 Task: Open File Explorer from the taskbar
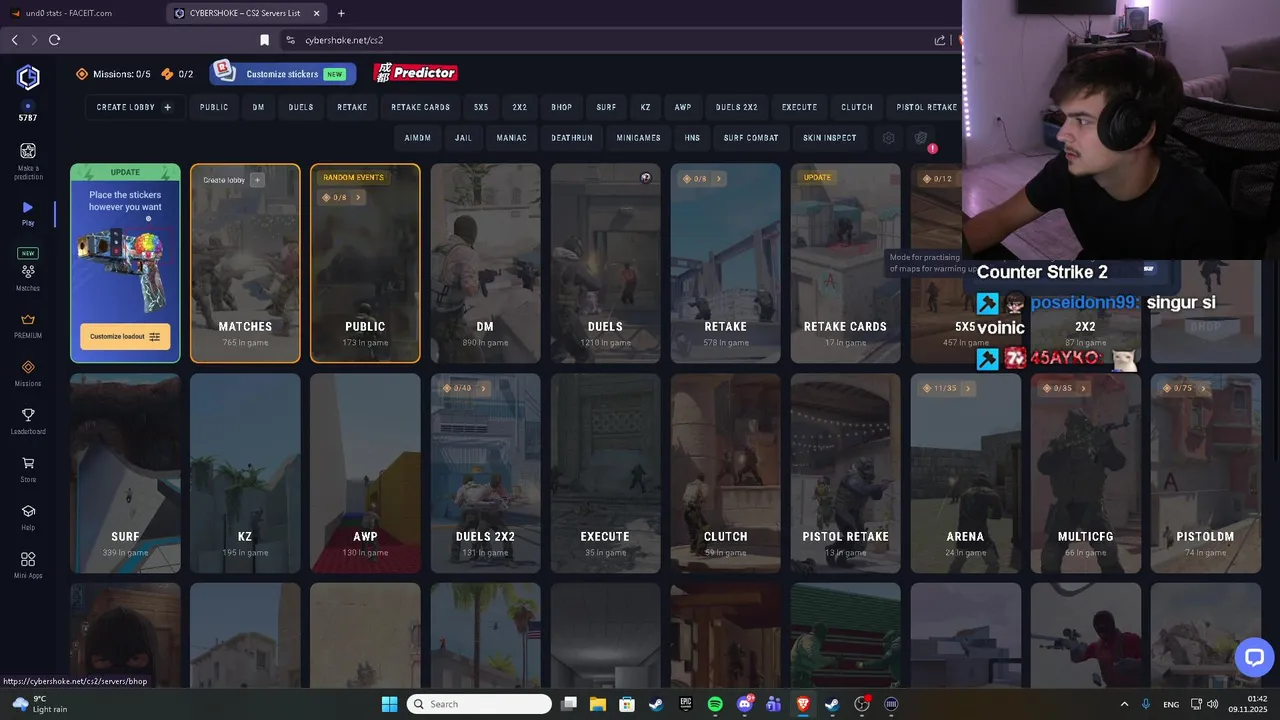point(598,704)
